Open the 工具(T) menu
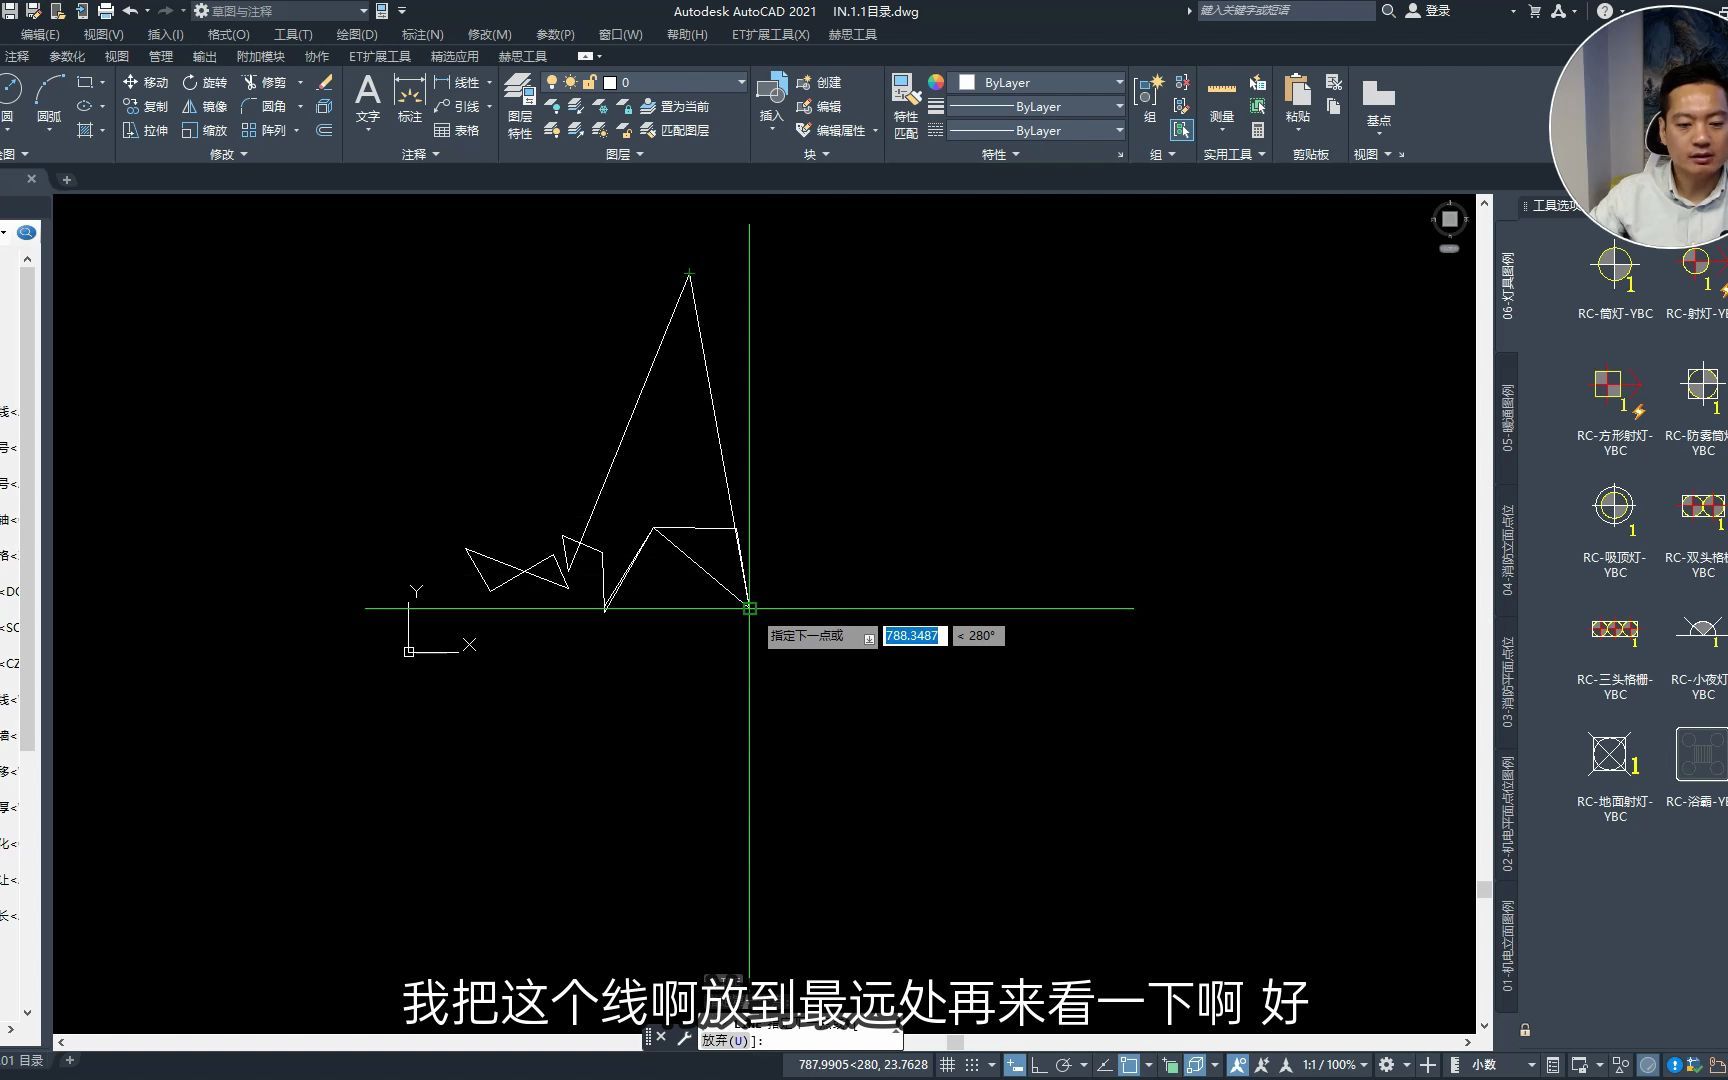The width and height of the screenshot is (1728, 1080). pos(292,34)
